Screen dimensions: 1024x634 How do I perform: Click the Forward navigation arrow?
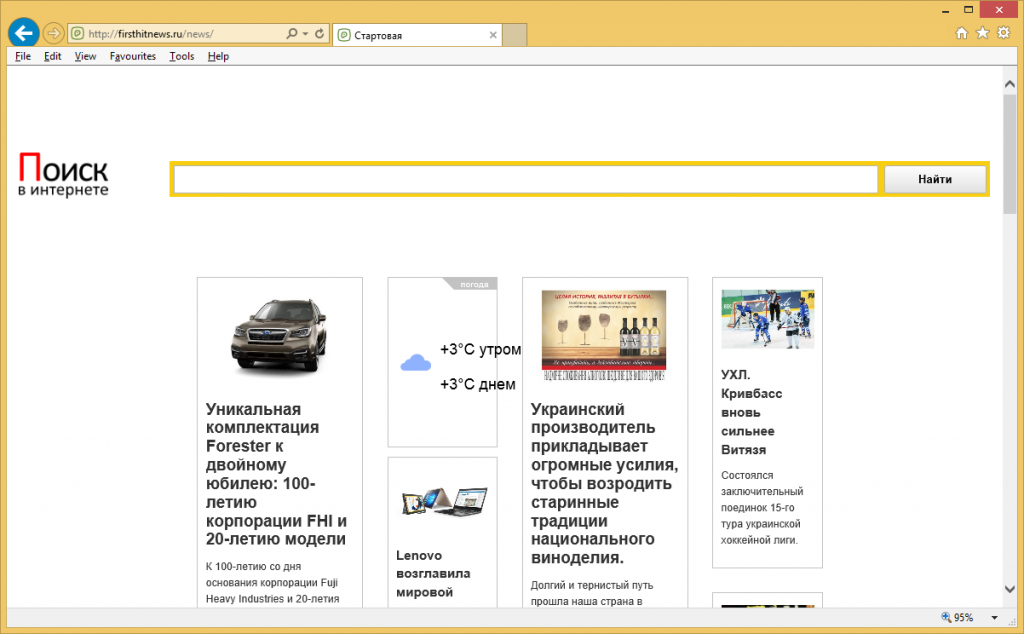(x=53, y=33)
